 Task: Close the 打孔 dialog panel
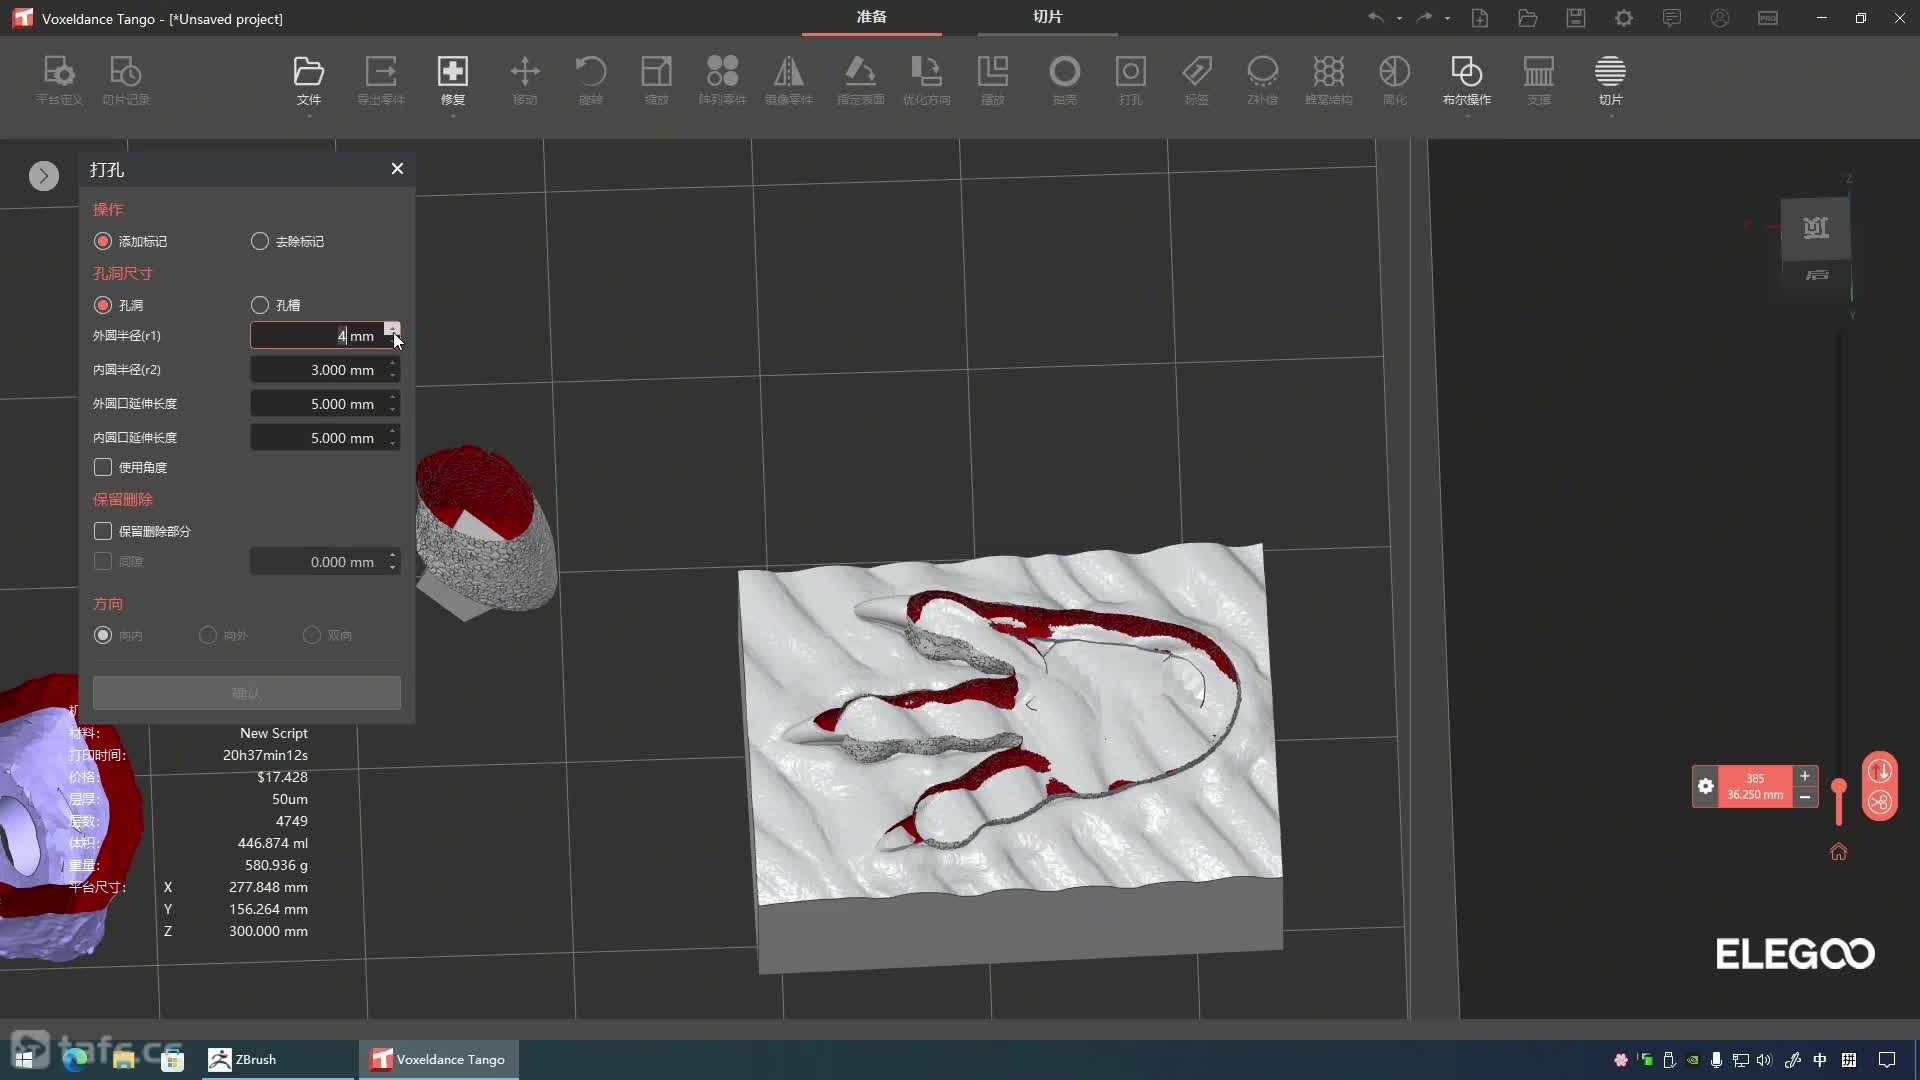pyautogui.click(x=397, y=169)
